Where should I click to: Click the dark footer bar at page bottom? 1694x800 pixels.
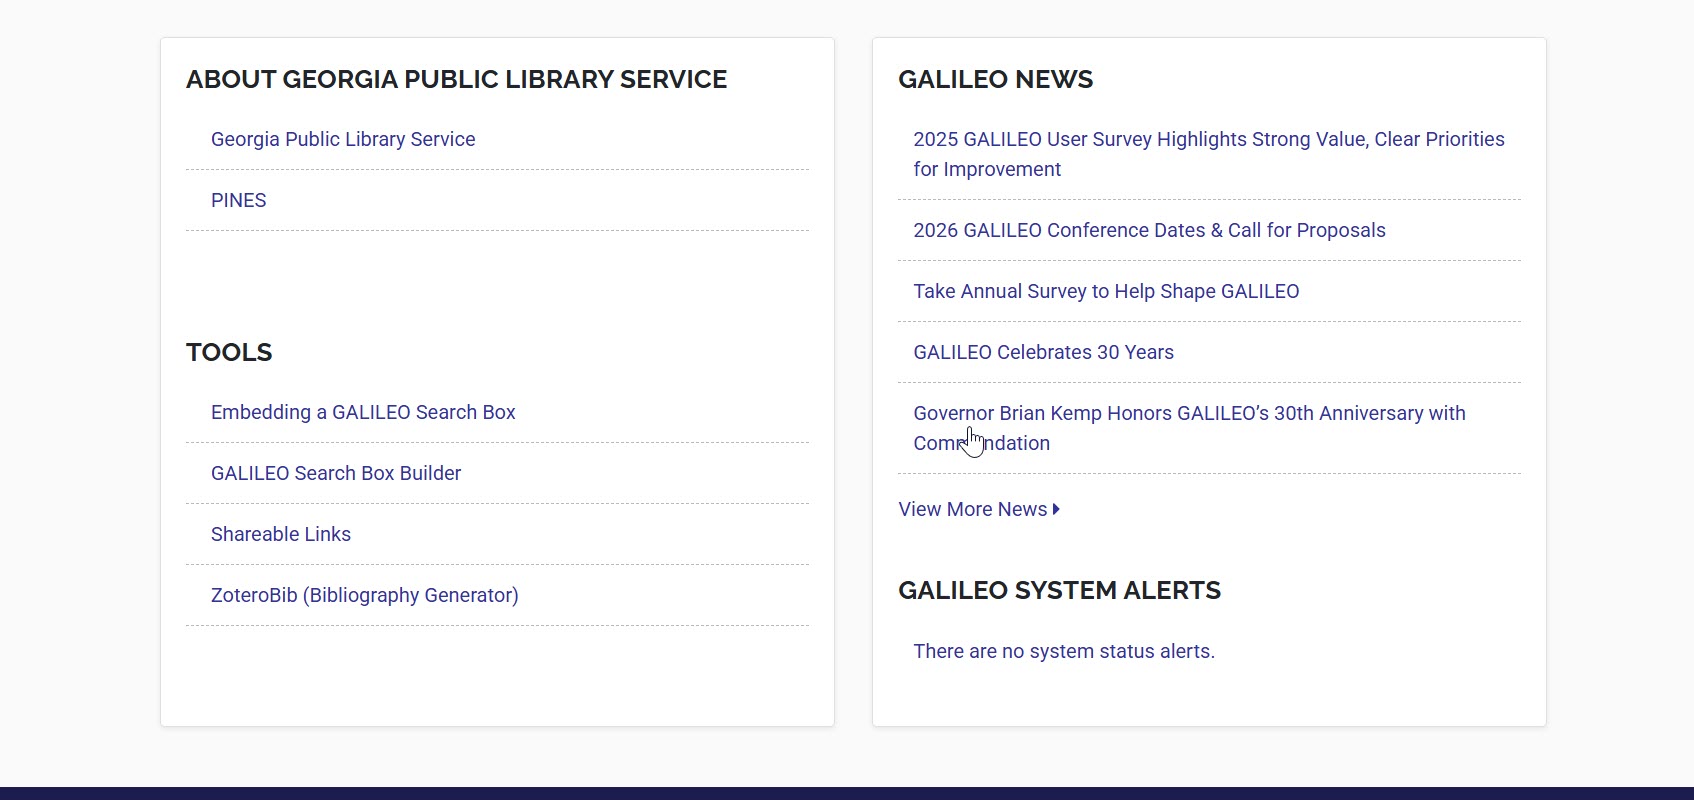846,793
